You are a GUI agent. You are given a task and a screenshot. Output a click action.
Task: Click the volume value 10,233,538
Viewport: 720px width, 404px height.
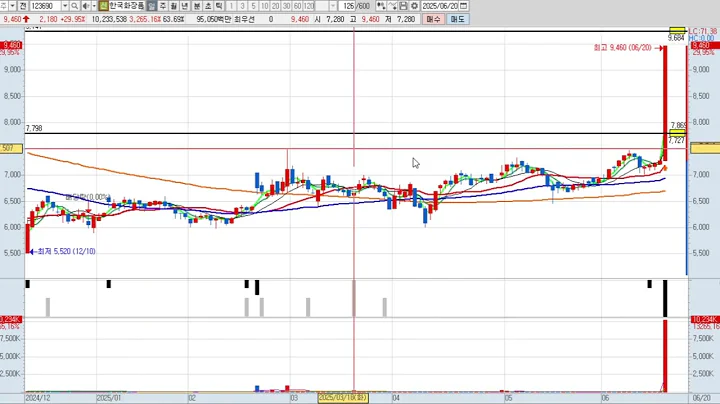(x=109, y=19)
